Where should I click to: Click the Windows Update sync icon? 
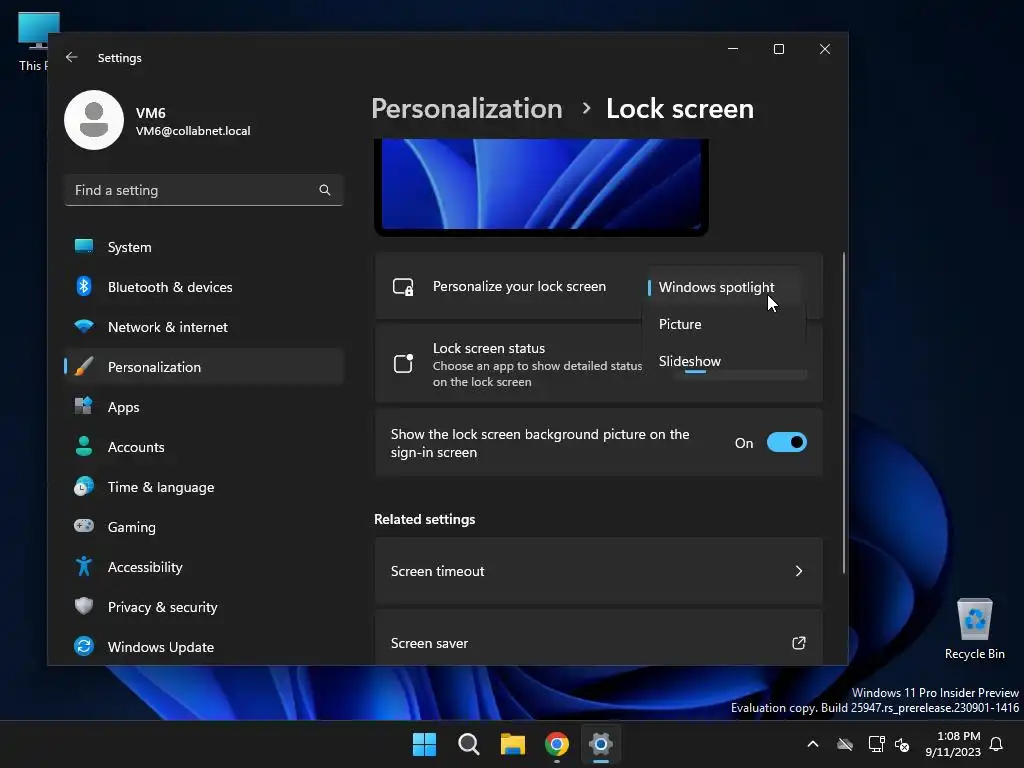tap(84, 646)
